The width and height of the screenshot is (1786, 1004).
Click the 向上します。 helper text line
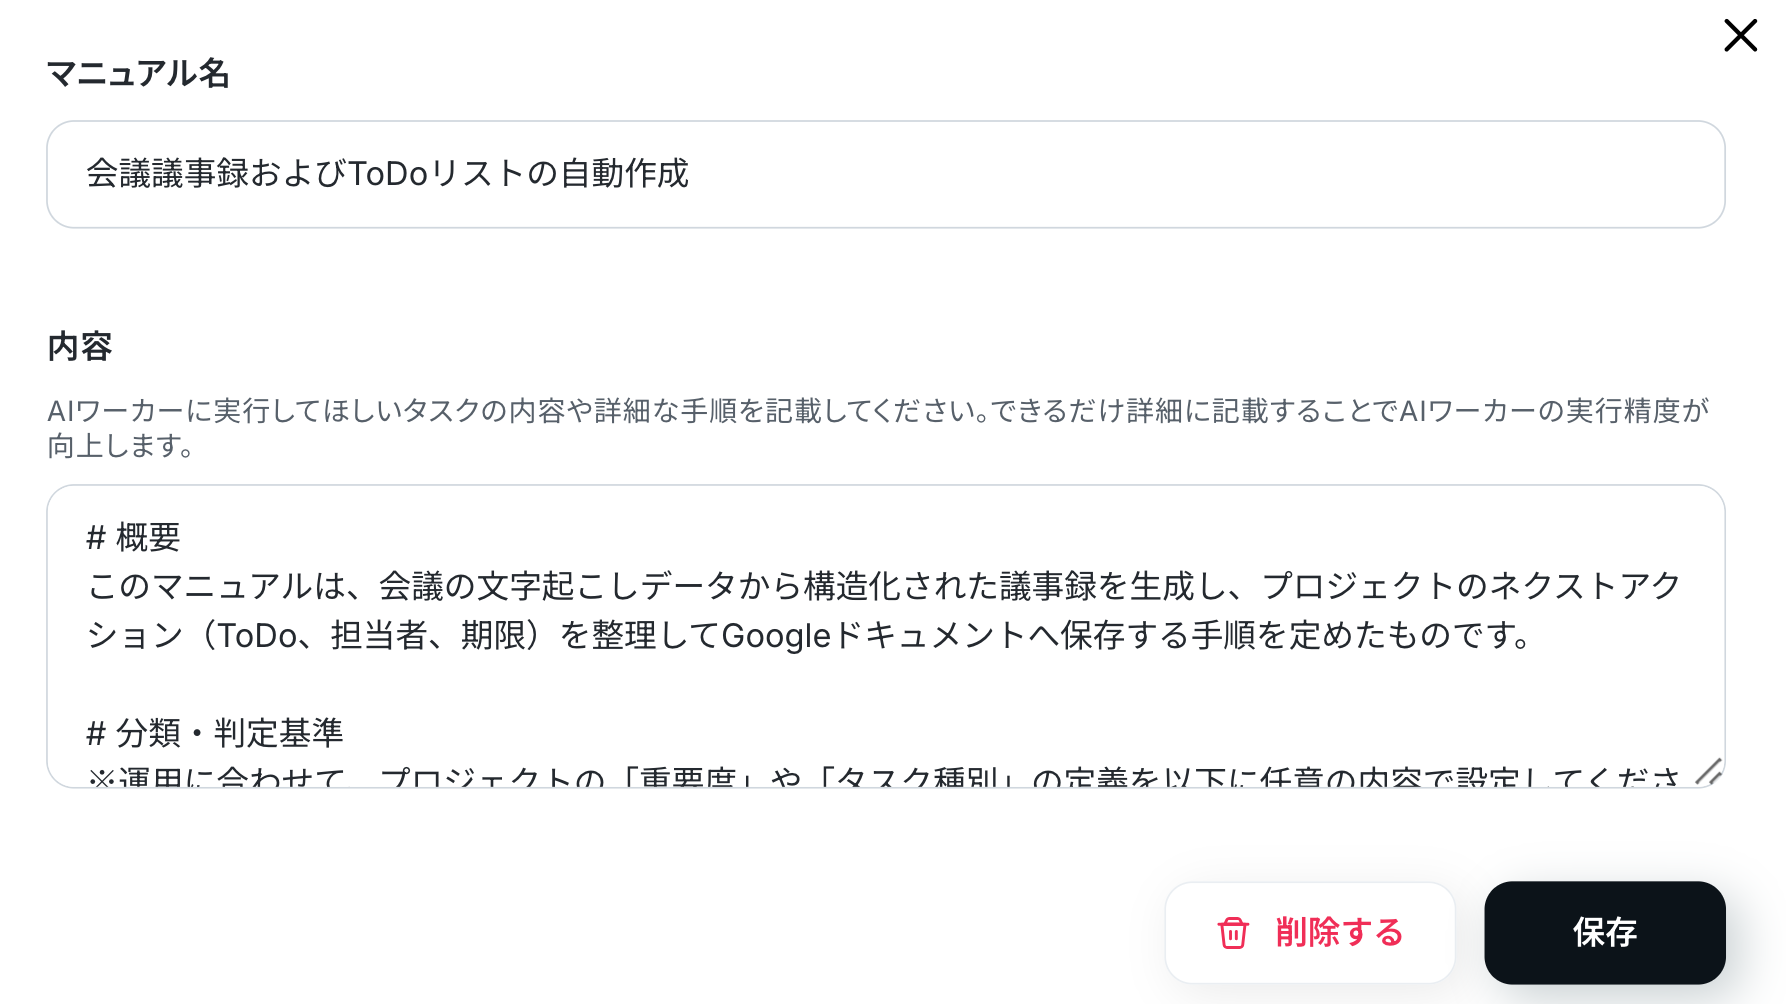point(121,446)
